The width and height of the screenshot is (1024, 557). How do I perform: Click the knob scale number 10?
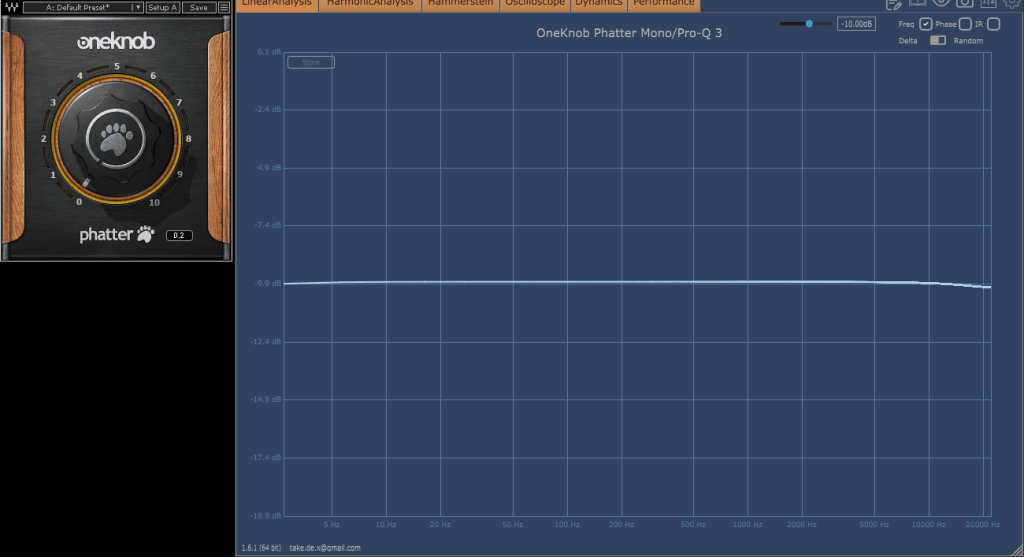pyautogui.click(x=154, y=202)
